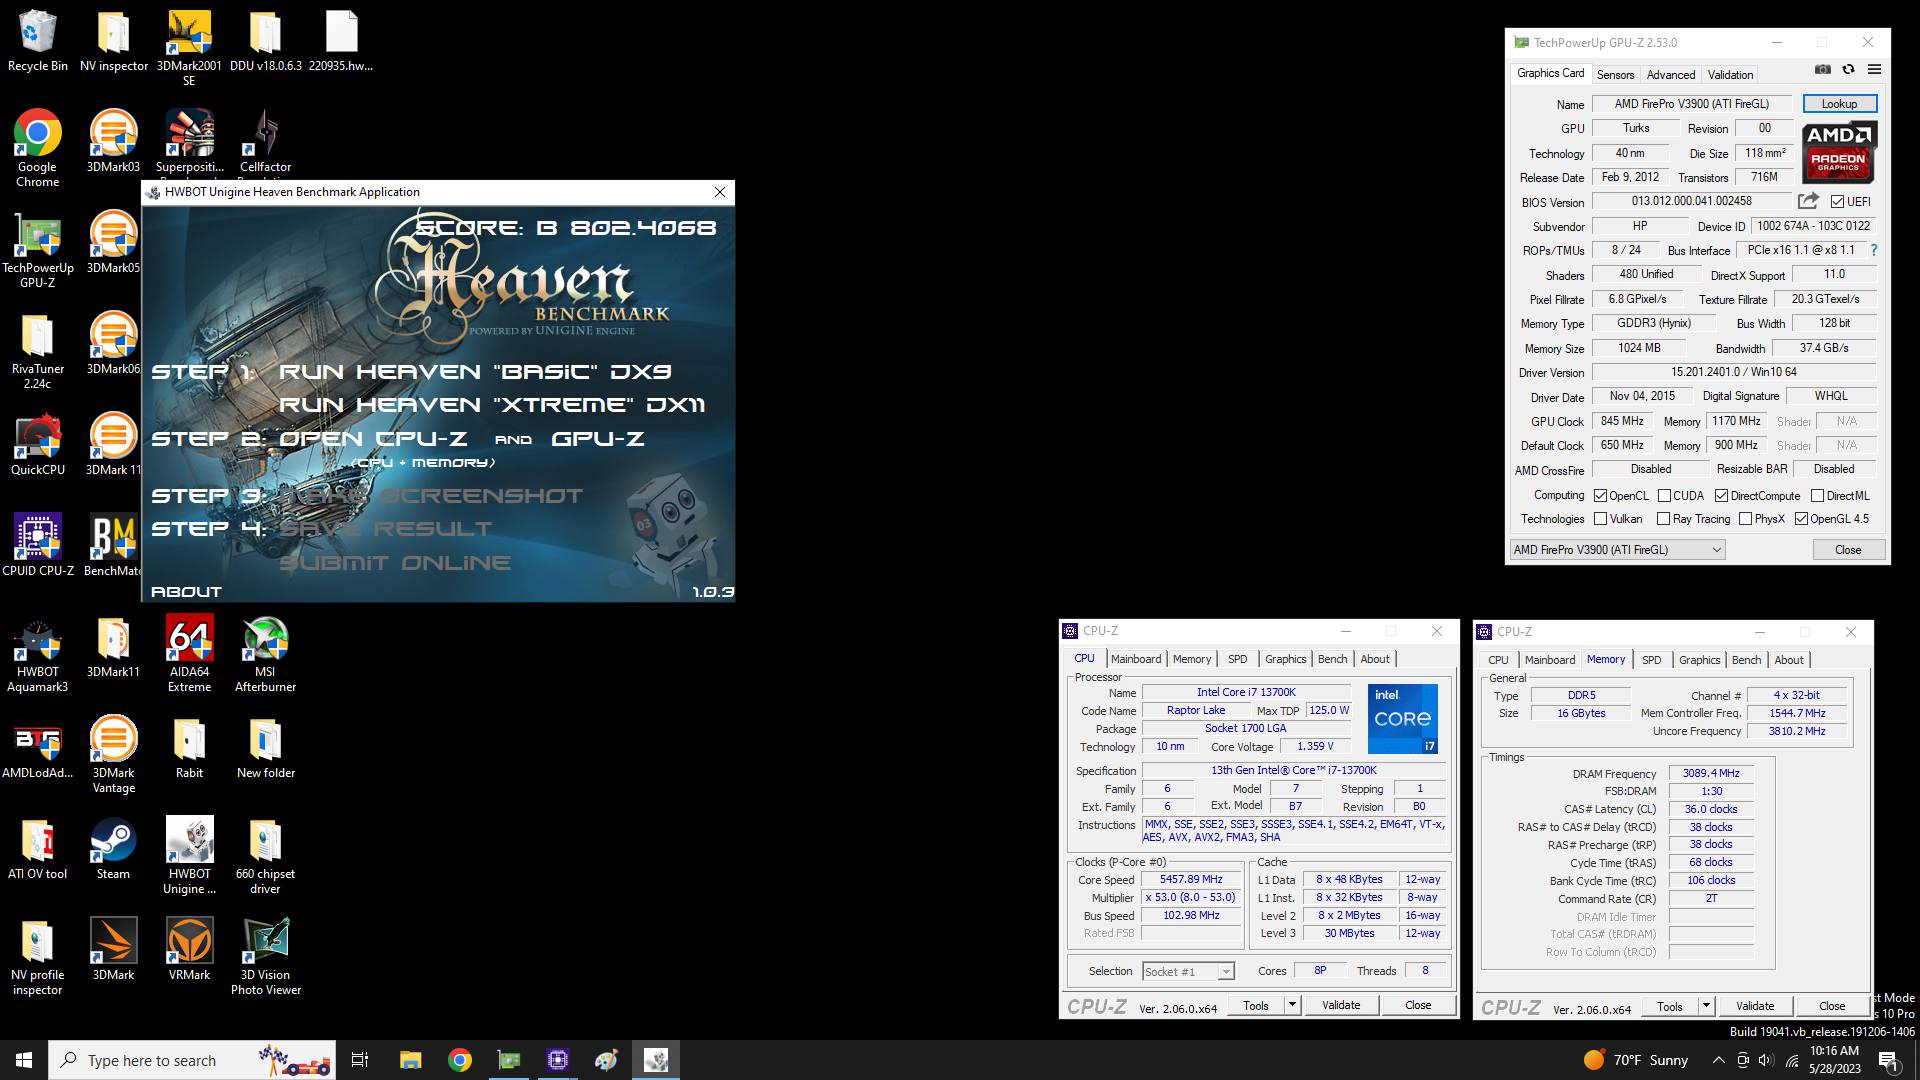Open SPD tab in right CPU-Z window

pyautogui.click(x=1652, y=660)
